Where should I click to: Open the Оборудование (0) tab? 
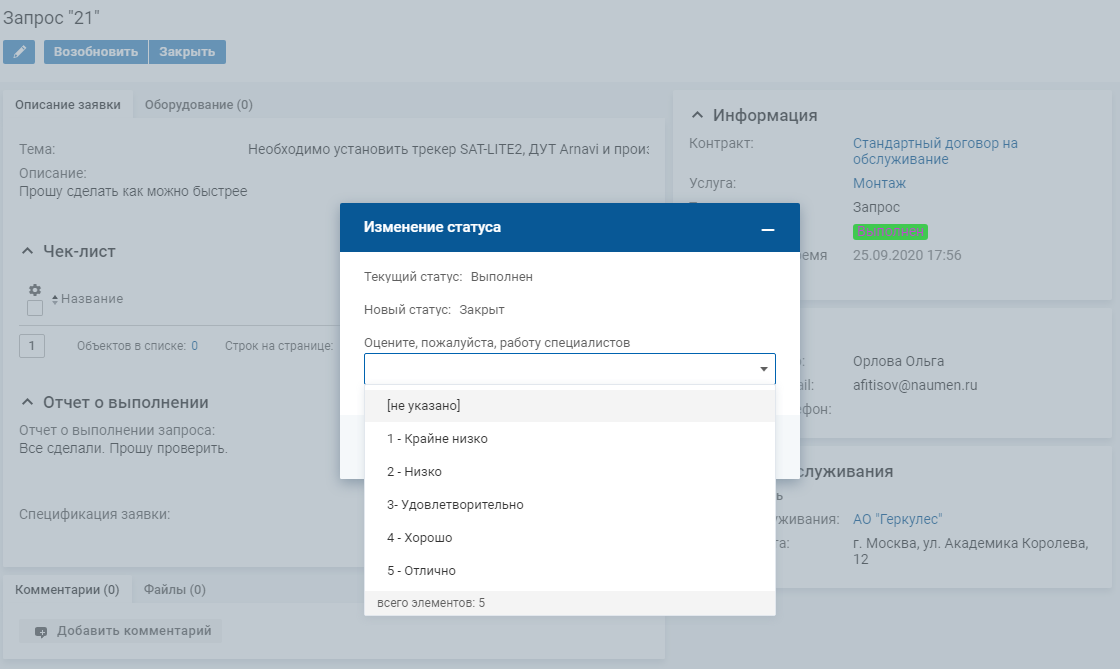tap(199, 105)
